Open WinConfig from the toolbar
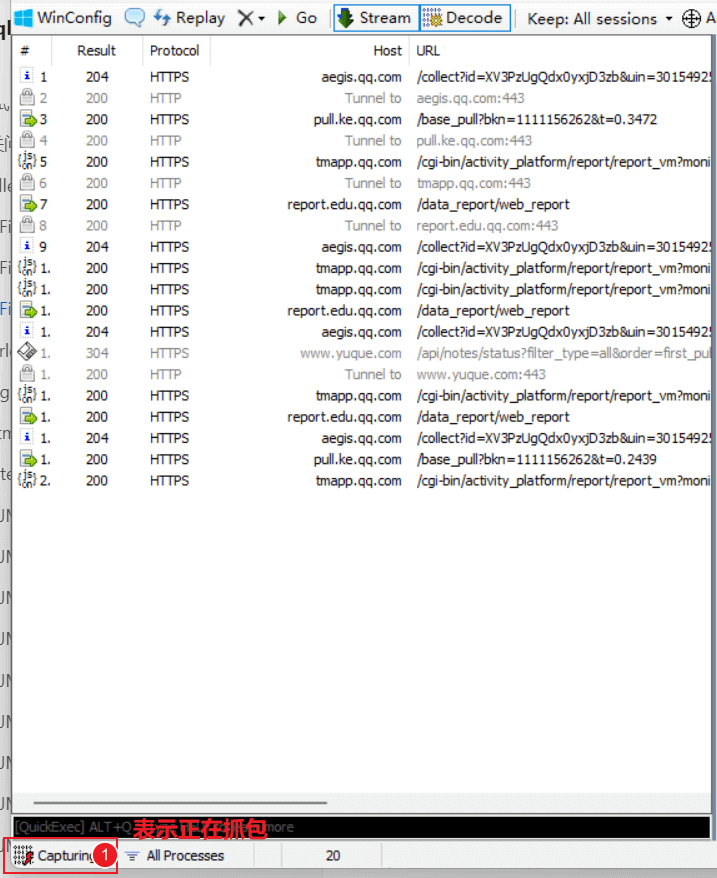 [x=63, y=18]
